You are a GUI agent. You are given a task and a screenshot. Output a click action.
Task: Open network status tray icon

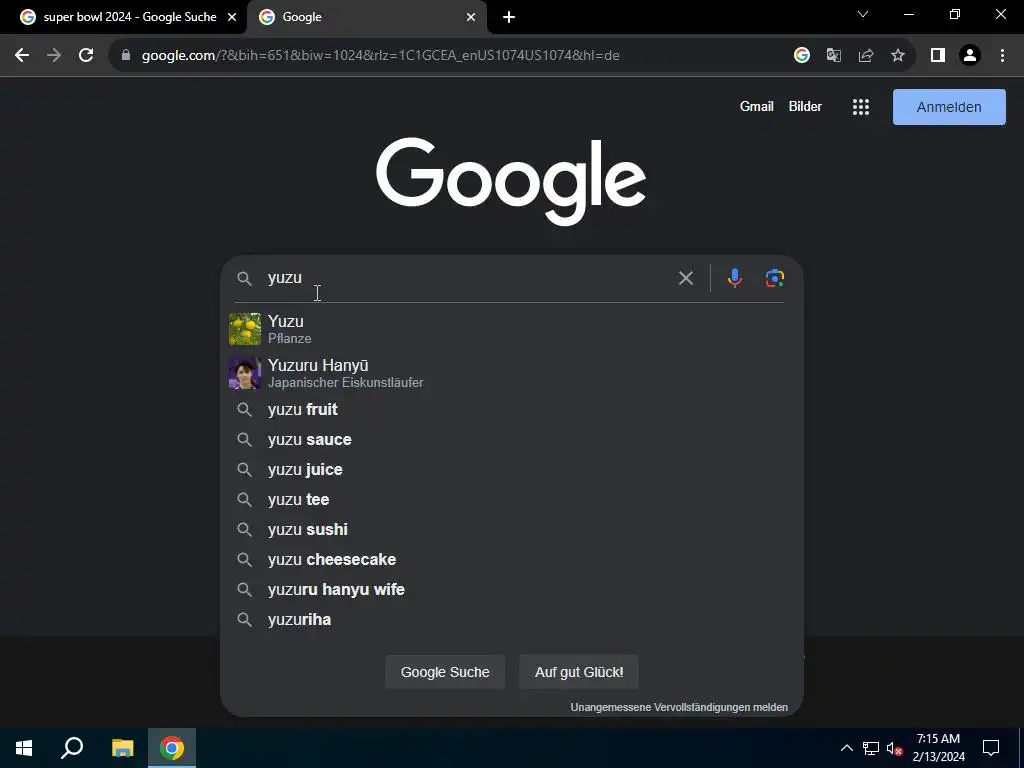(x=871, y=748)
